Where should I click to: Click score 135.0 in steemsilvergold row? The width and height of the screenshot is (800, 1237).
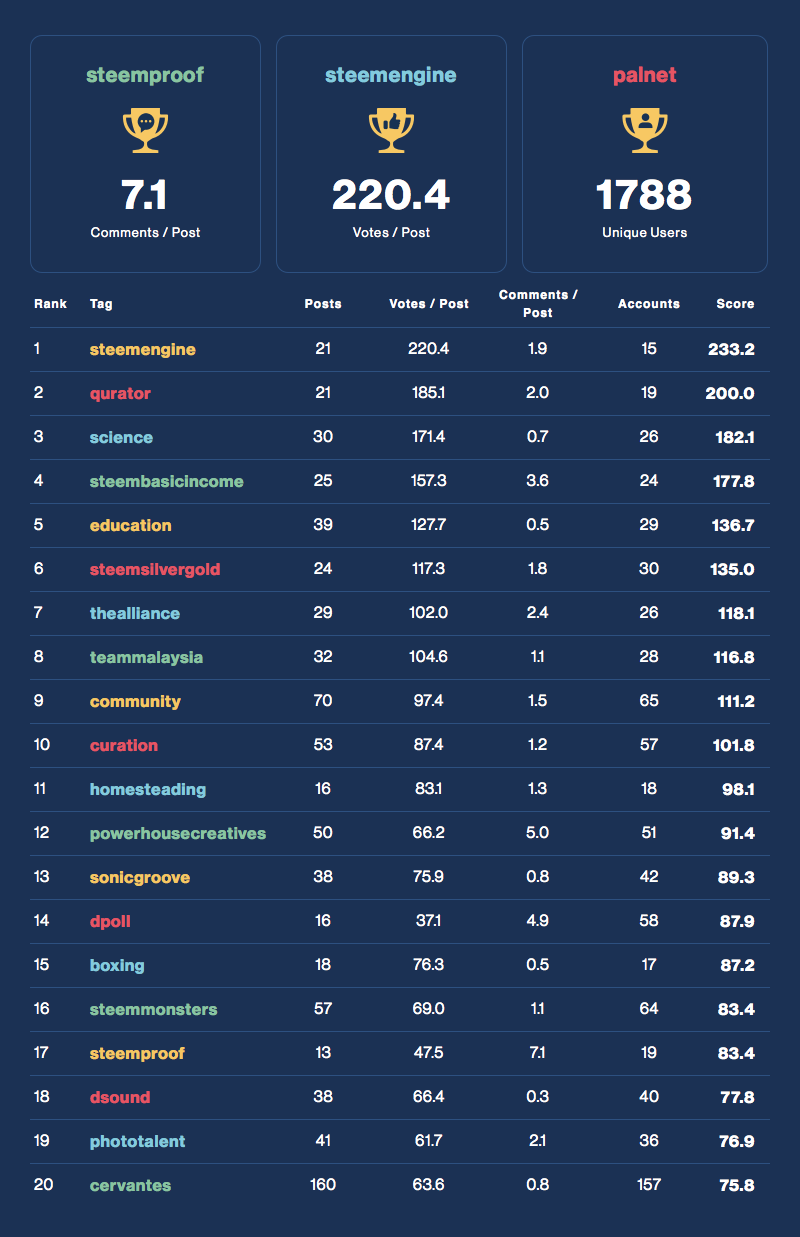(732, 569)
